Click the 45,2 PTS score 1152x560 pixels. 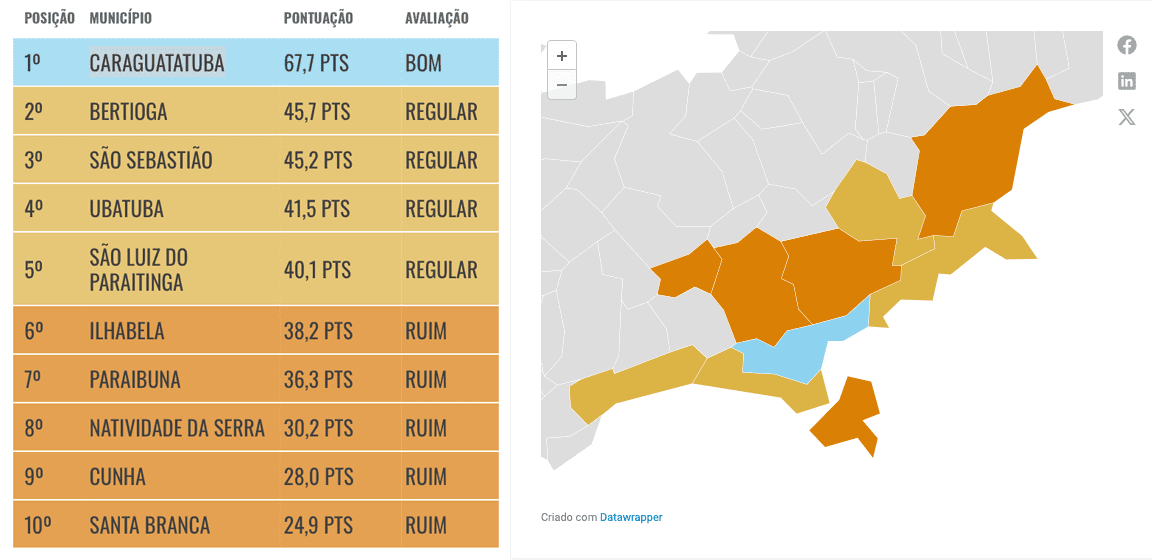pyautogui.click(x=318, y=160)
